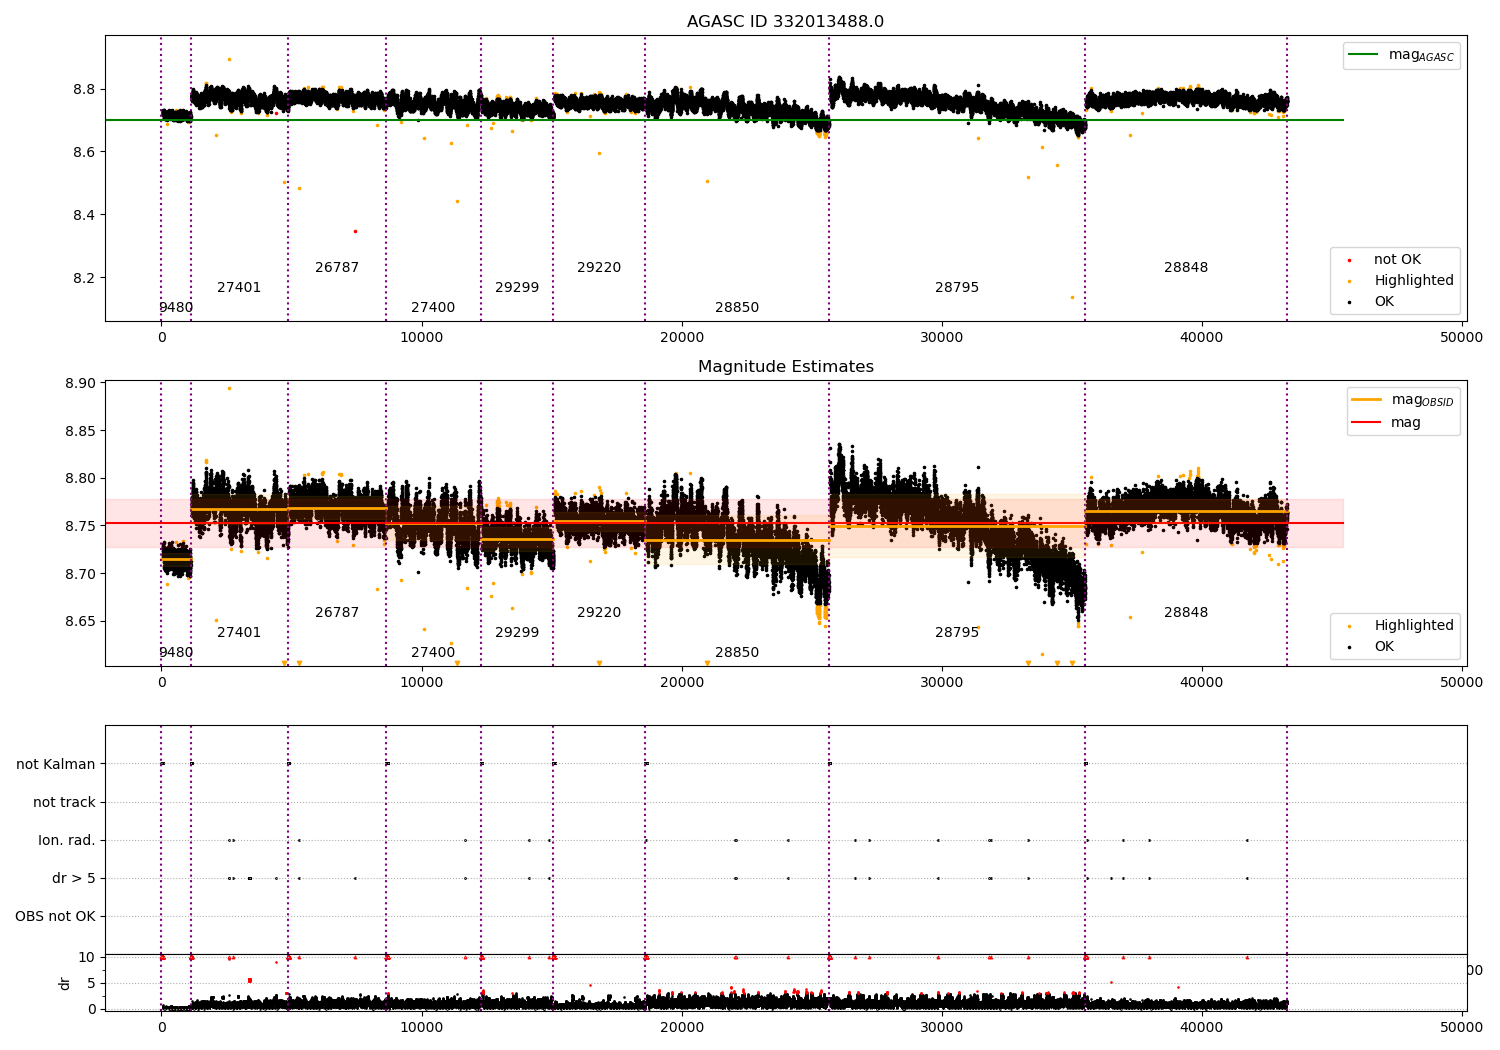Click obsid label 28795 in AGASC panel
The height and width of the screenshot is (1050, 1500).
coord(957,288)
